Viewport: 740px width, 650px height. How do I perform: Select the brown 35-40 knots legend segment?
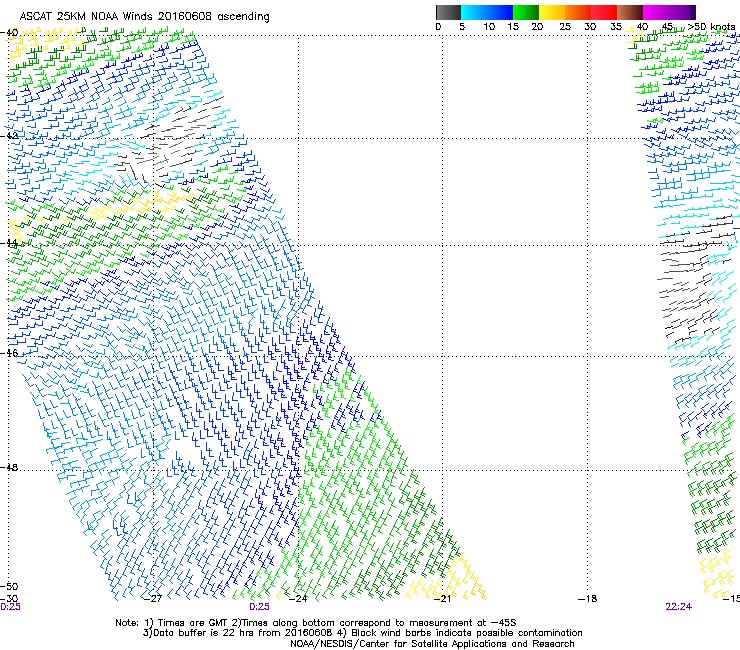[x=630, y=12]
